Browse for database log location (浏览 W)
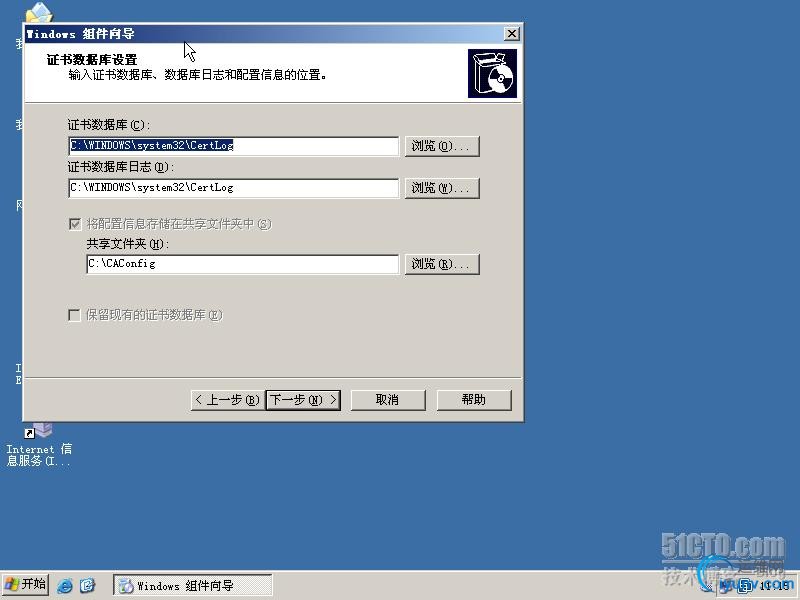The image size is (800, 600). [442, 188]
